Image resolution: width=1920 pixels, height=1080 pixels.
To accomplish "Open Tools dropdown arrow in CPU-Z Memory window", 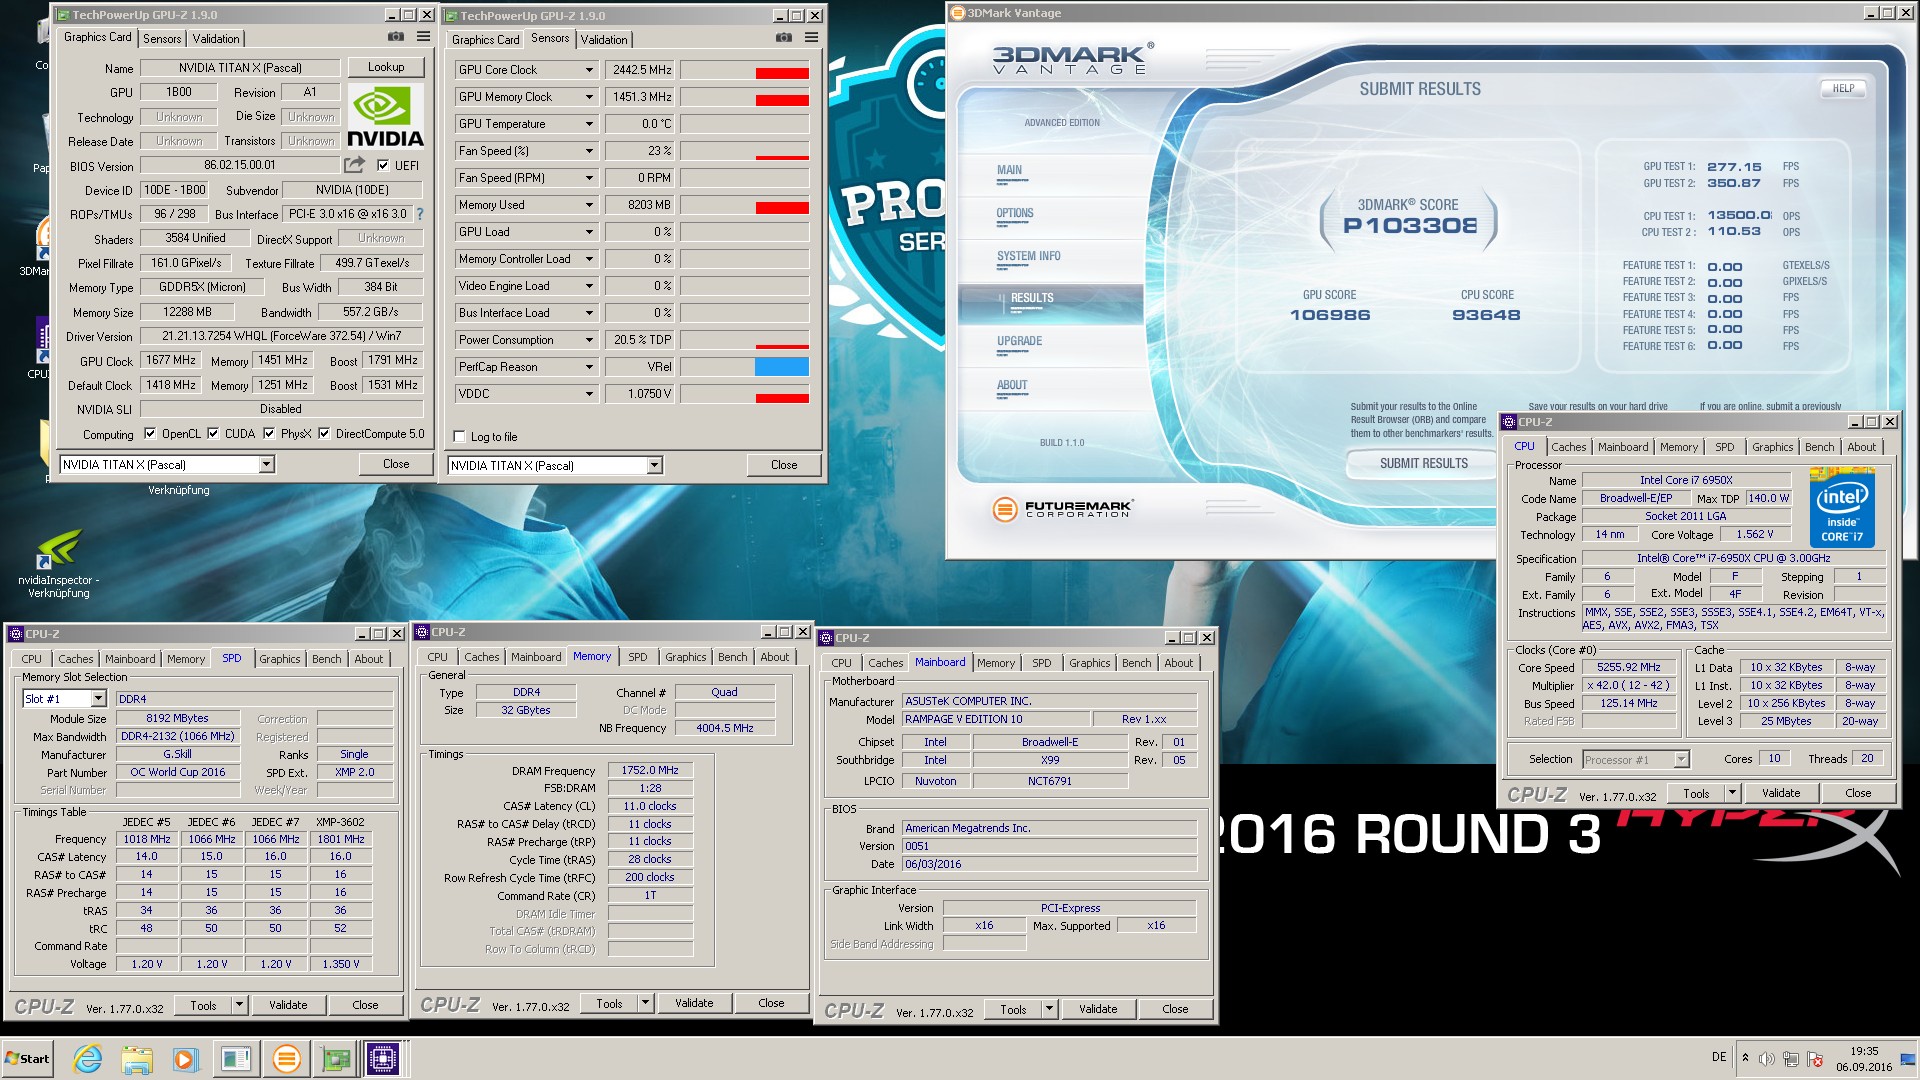I will click(646, 1003).
